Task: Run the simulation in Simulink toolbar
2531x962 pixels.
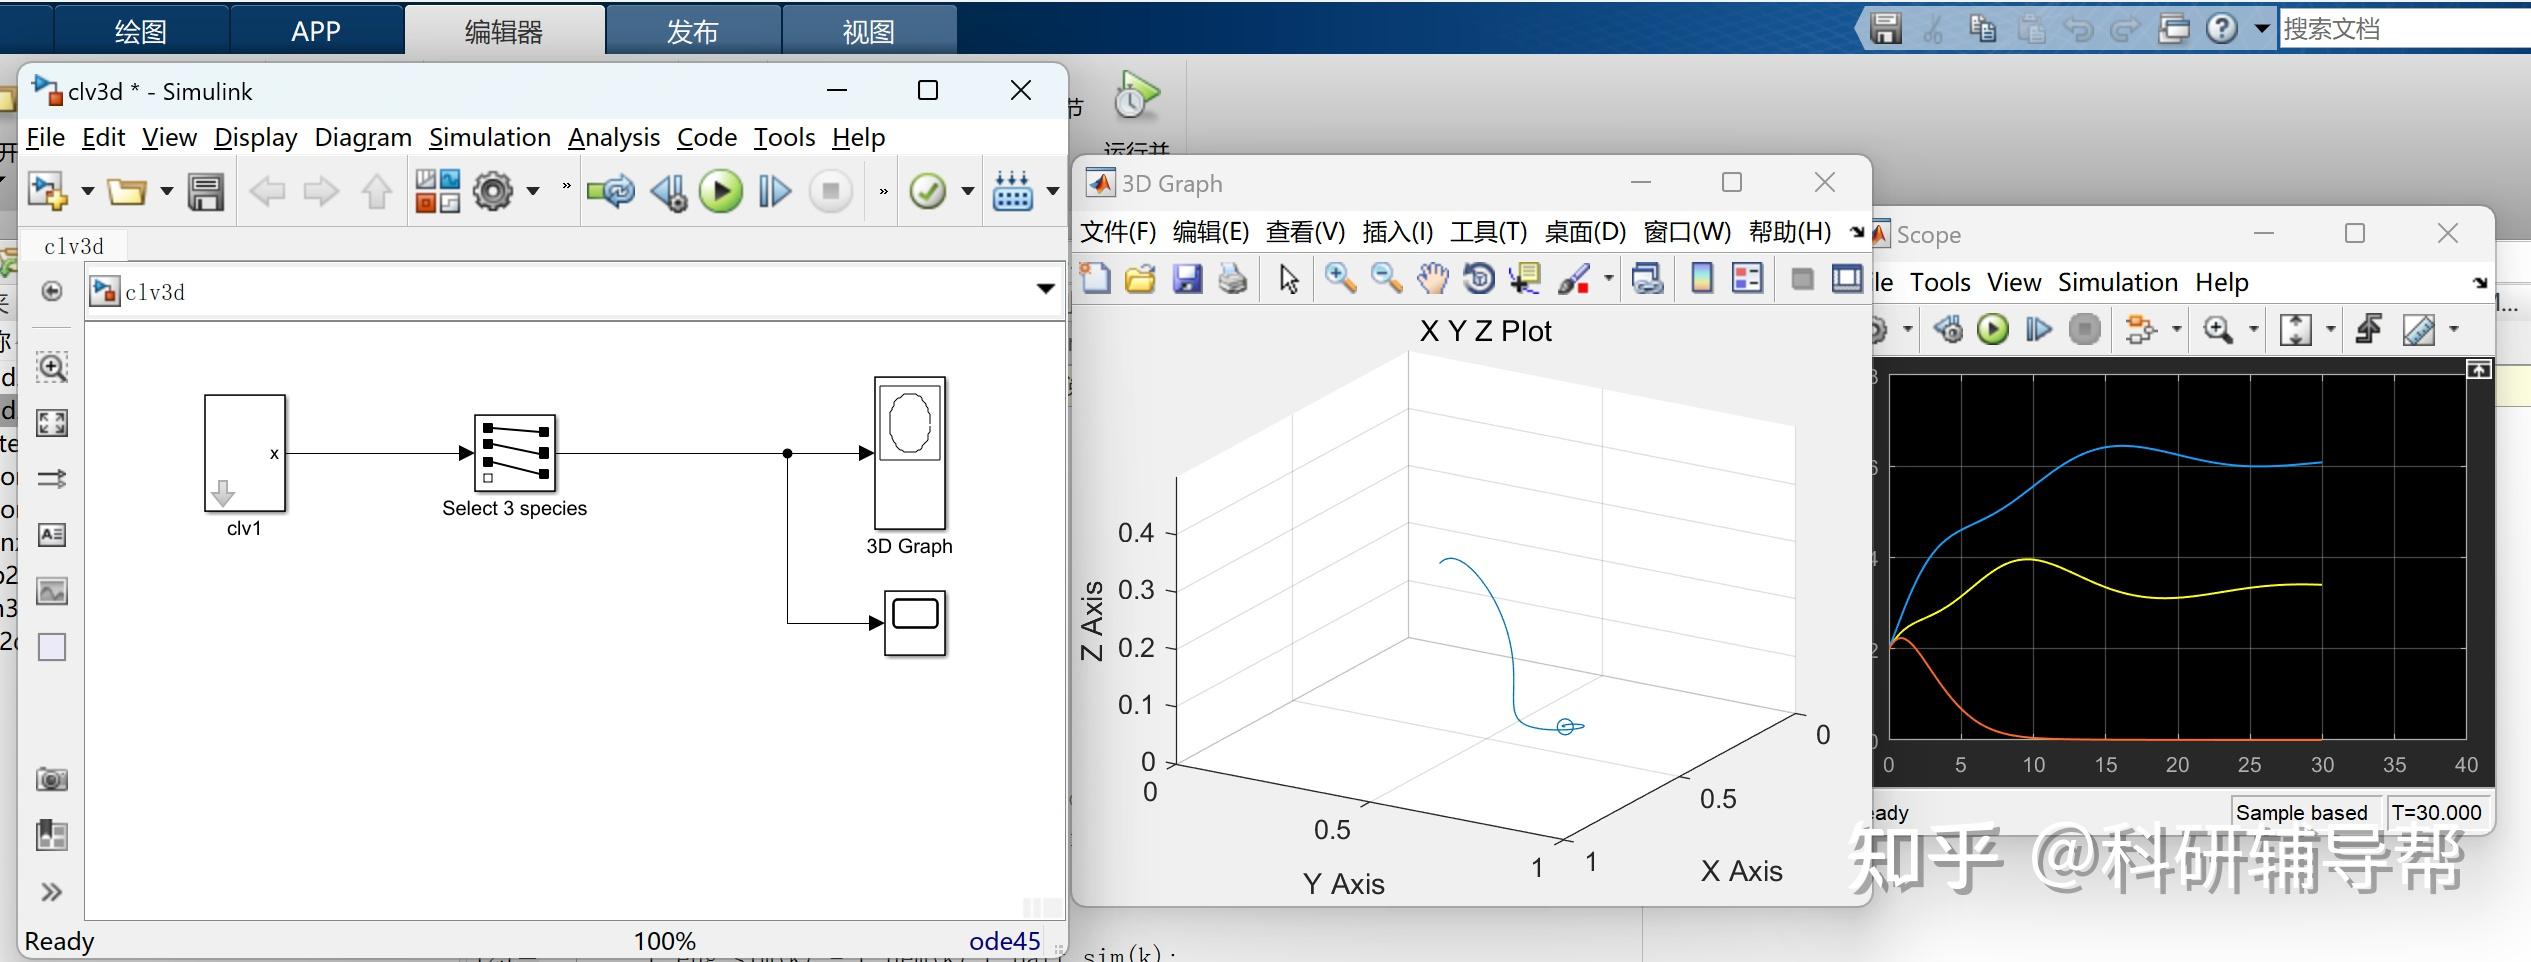Action: click(x=721, y=190)
